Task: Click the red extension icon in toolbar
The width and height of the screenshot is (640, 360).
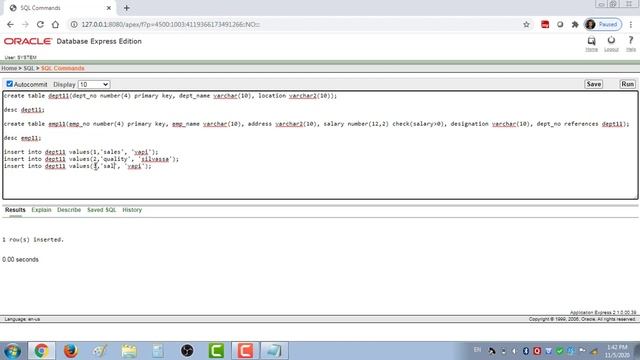Action: point(545,24)
